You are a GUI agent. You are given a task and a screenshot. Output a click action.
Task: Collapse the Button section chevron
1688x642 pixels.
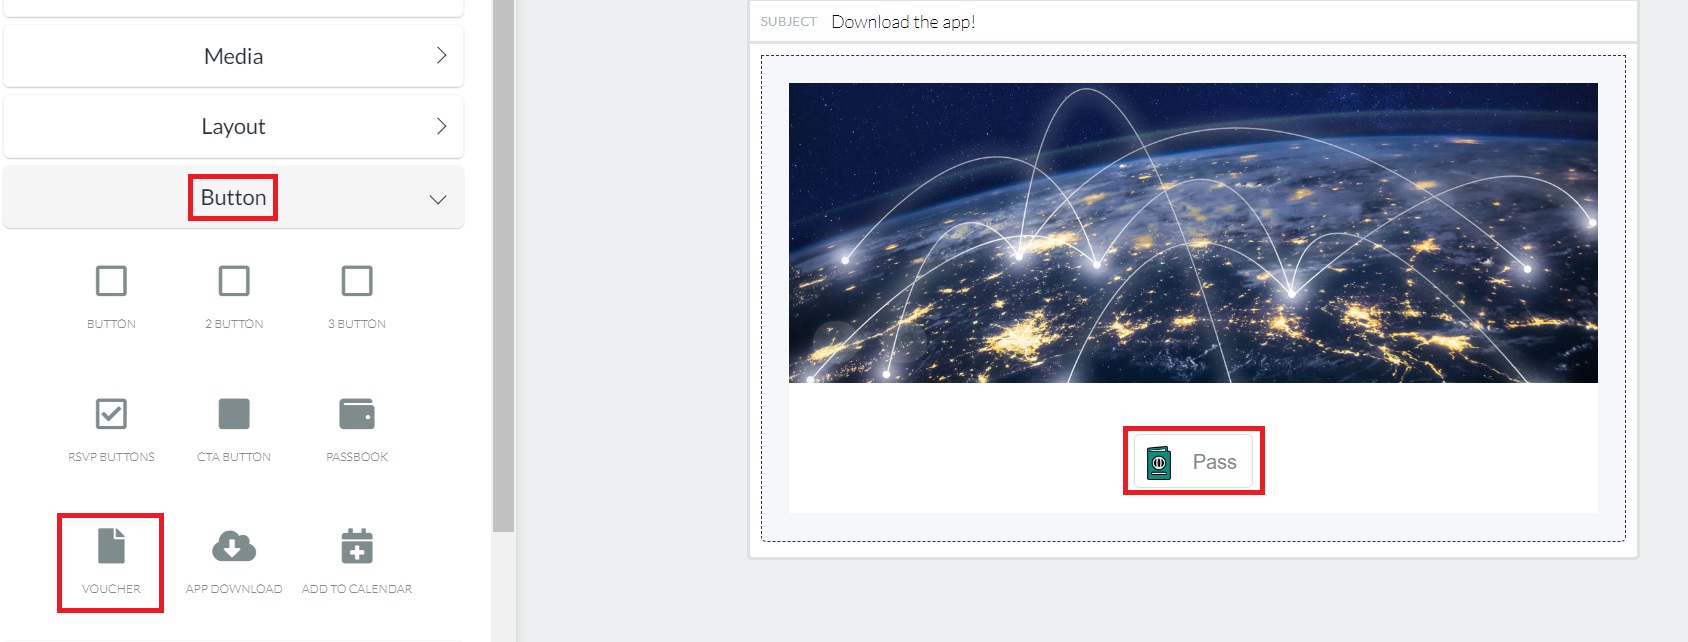[438, 199]
